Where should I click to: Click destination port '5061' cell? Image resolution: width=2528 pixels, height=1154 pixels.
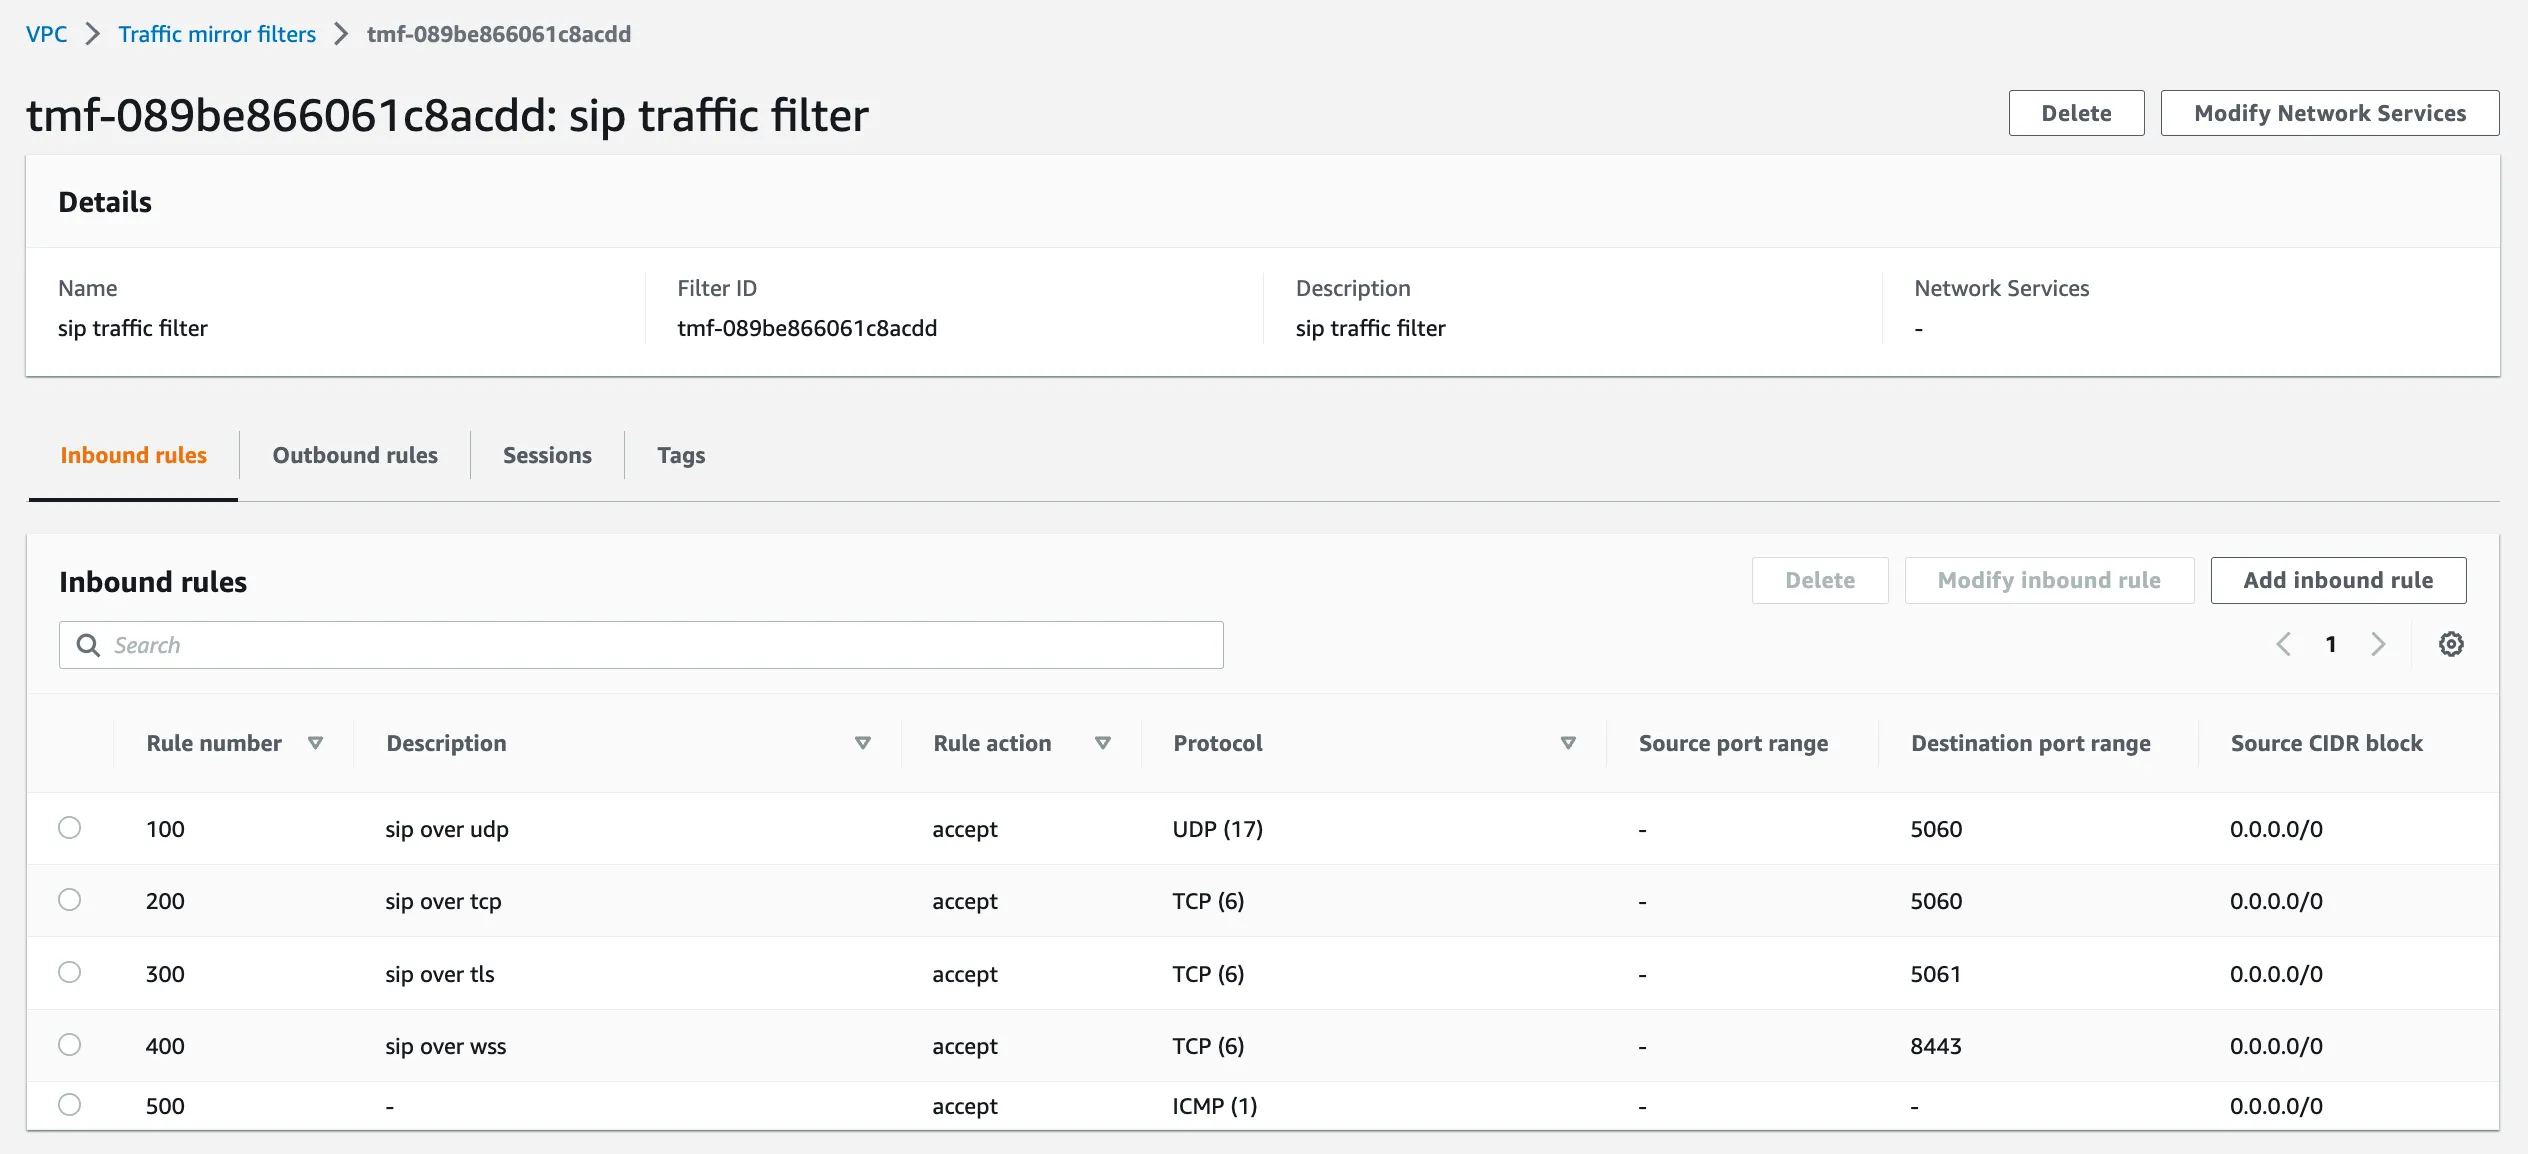(x=1935, y=974)
